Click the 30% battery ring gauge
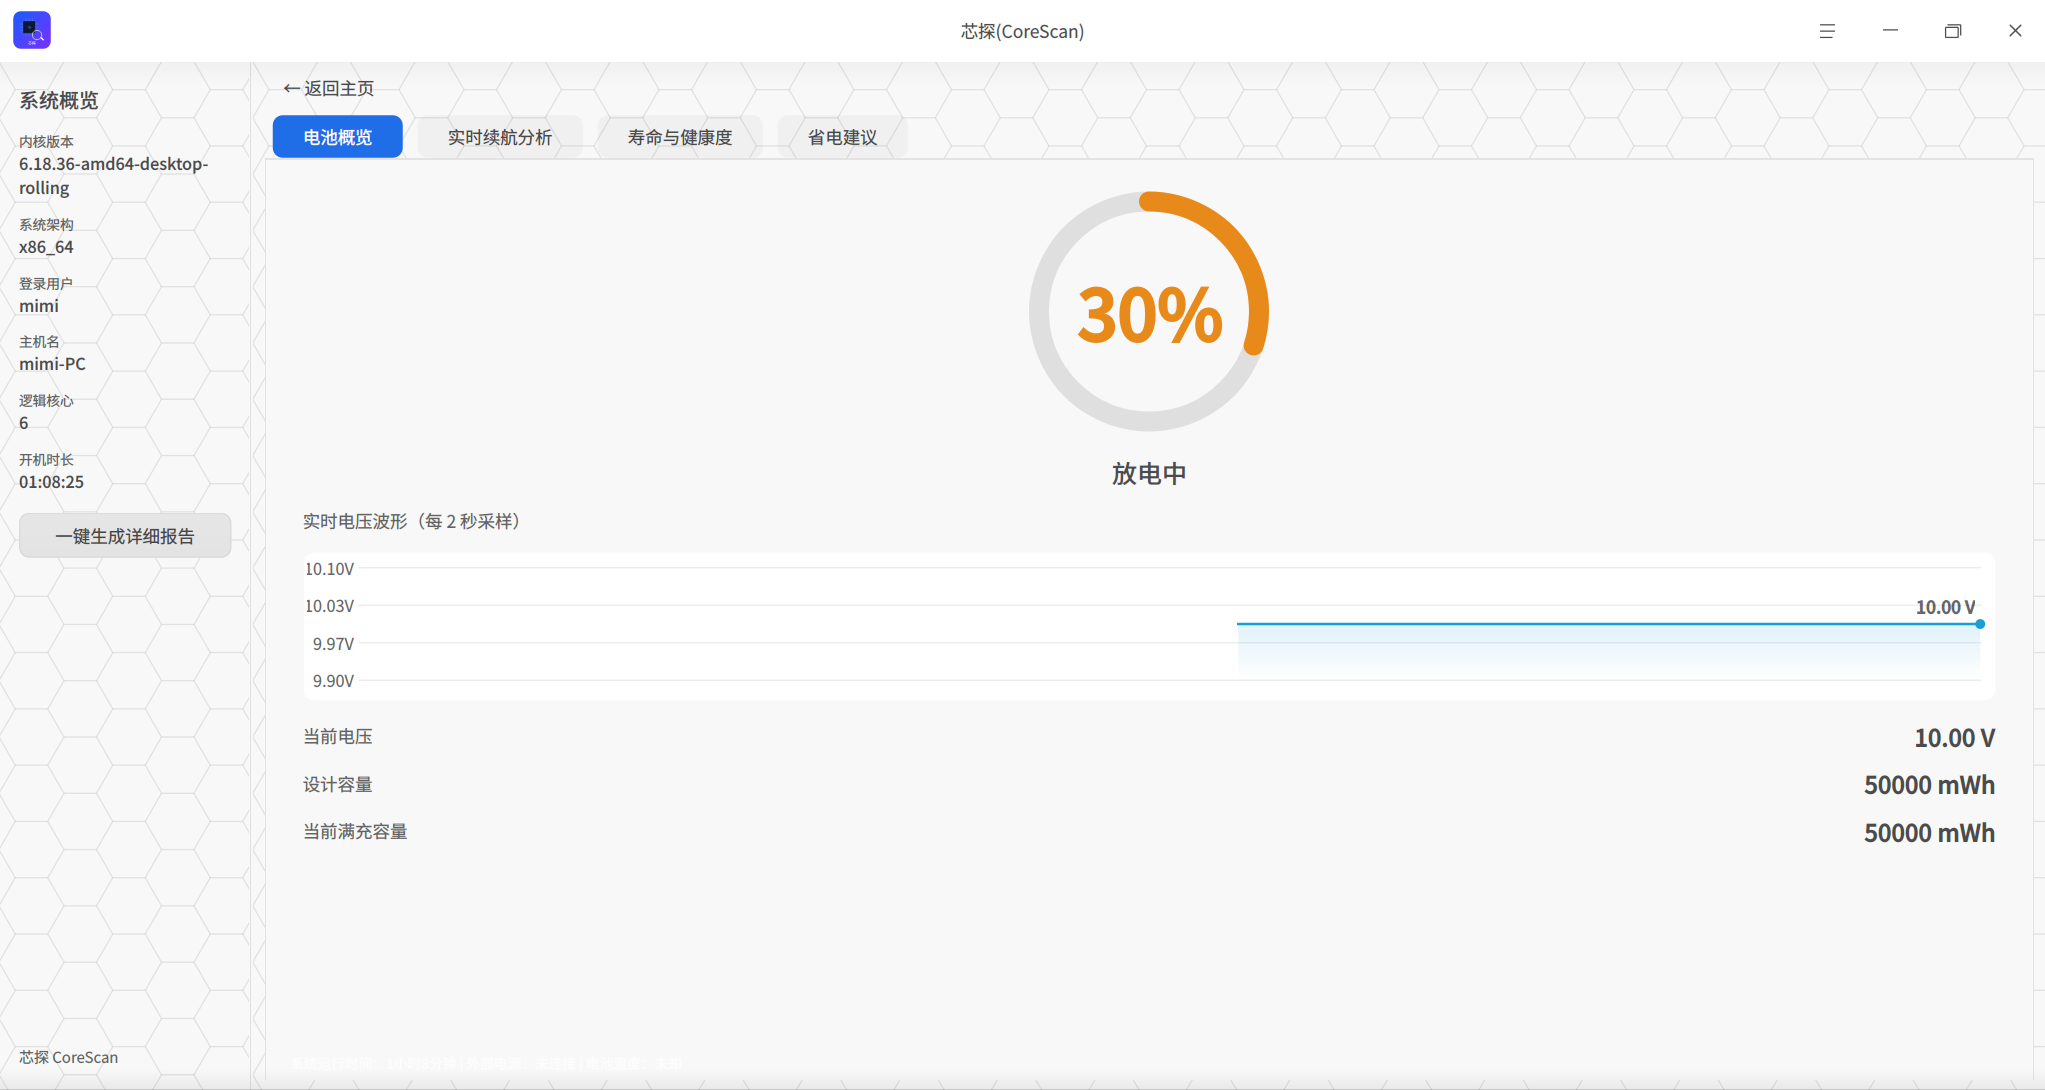Viewport: 2045px width, 1090px height. pyautogui.click(x=1149, y=312)
